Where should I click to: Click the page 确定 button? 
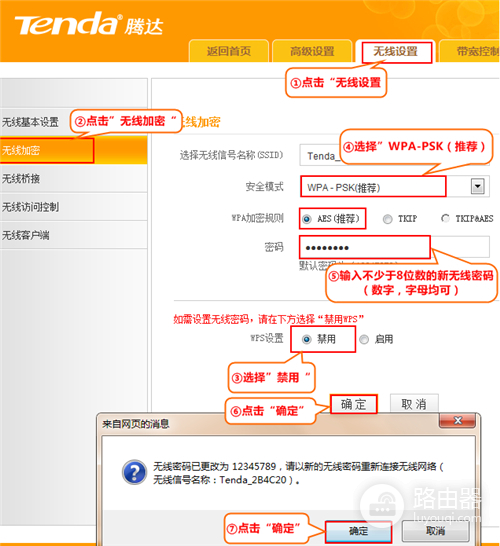tap(353, 404)
